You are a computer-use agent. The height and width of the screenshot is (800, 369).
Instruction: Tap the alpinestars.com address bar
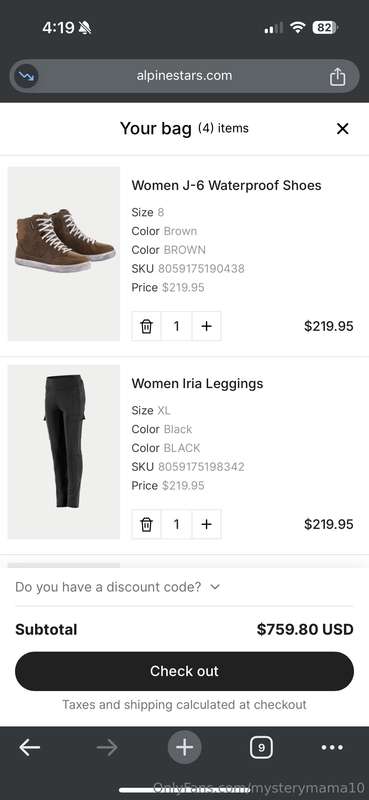pyautogui.click(x=184, y=76)
